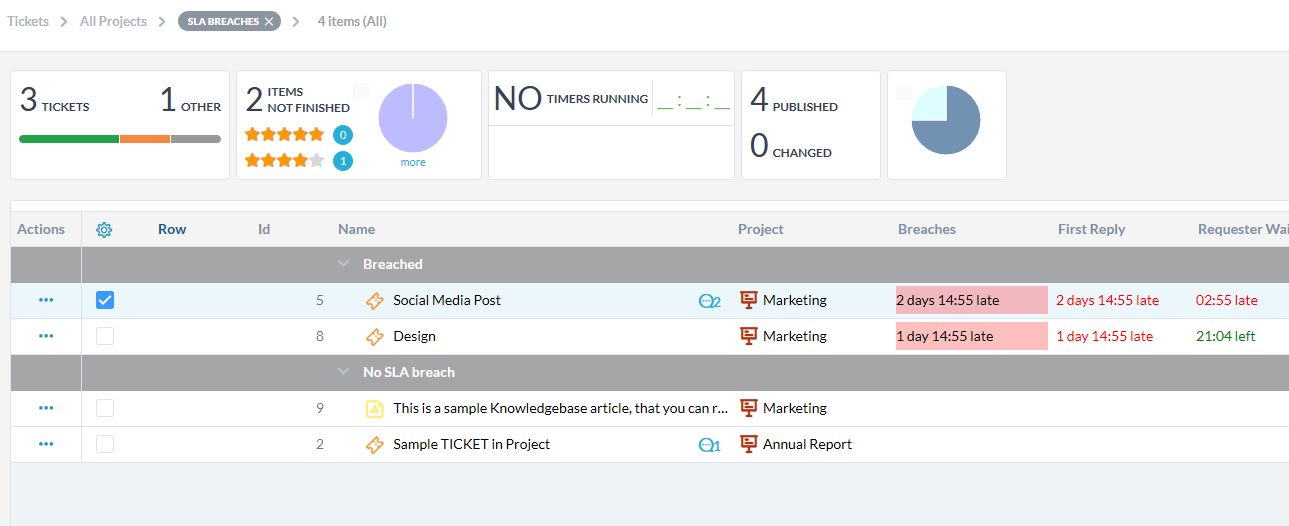The width and height of the screenshot is (1289, 526).
Task: Open the Tickets breadcrumb link
Action: tap(28, 21)
